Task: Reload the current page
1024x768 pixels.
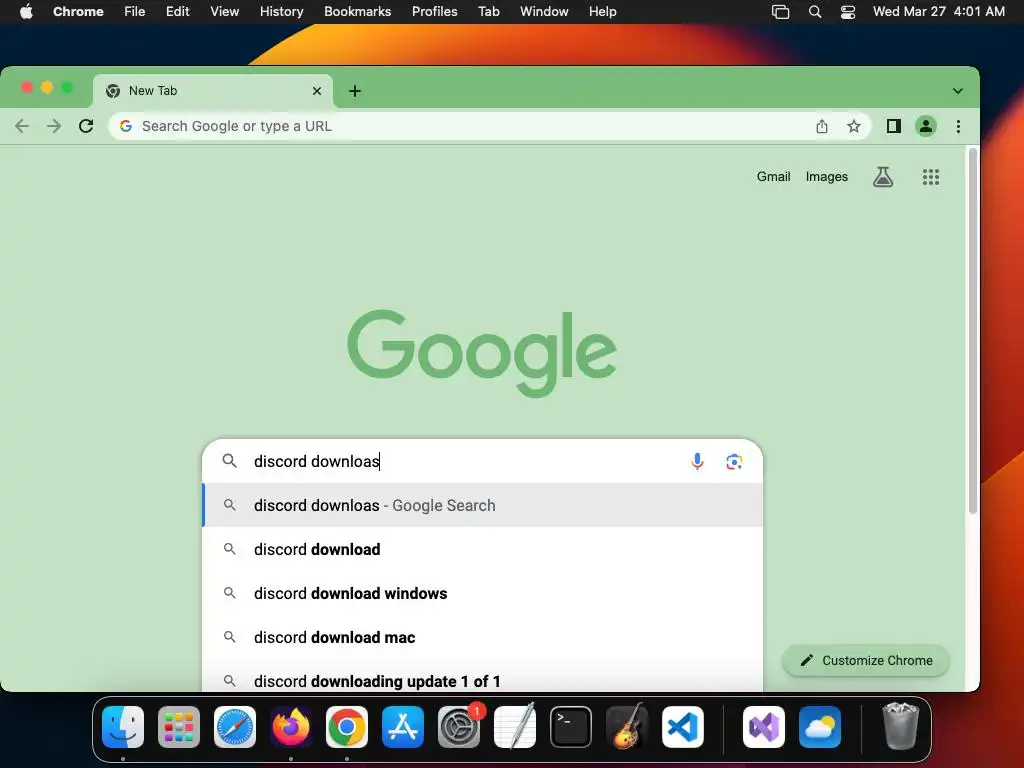Action: pos(86,126)
